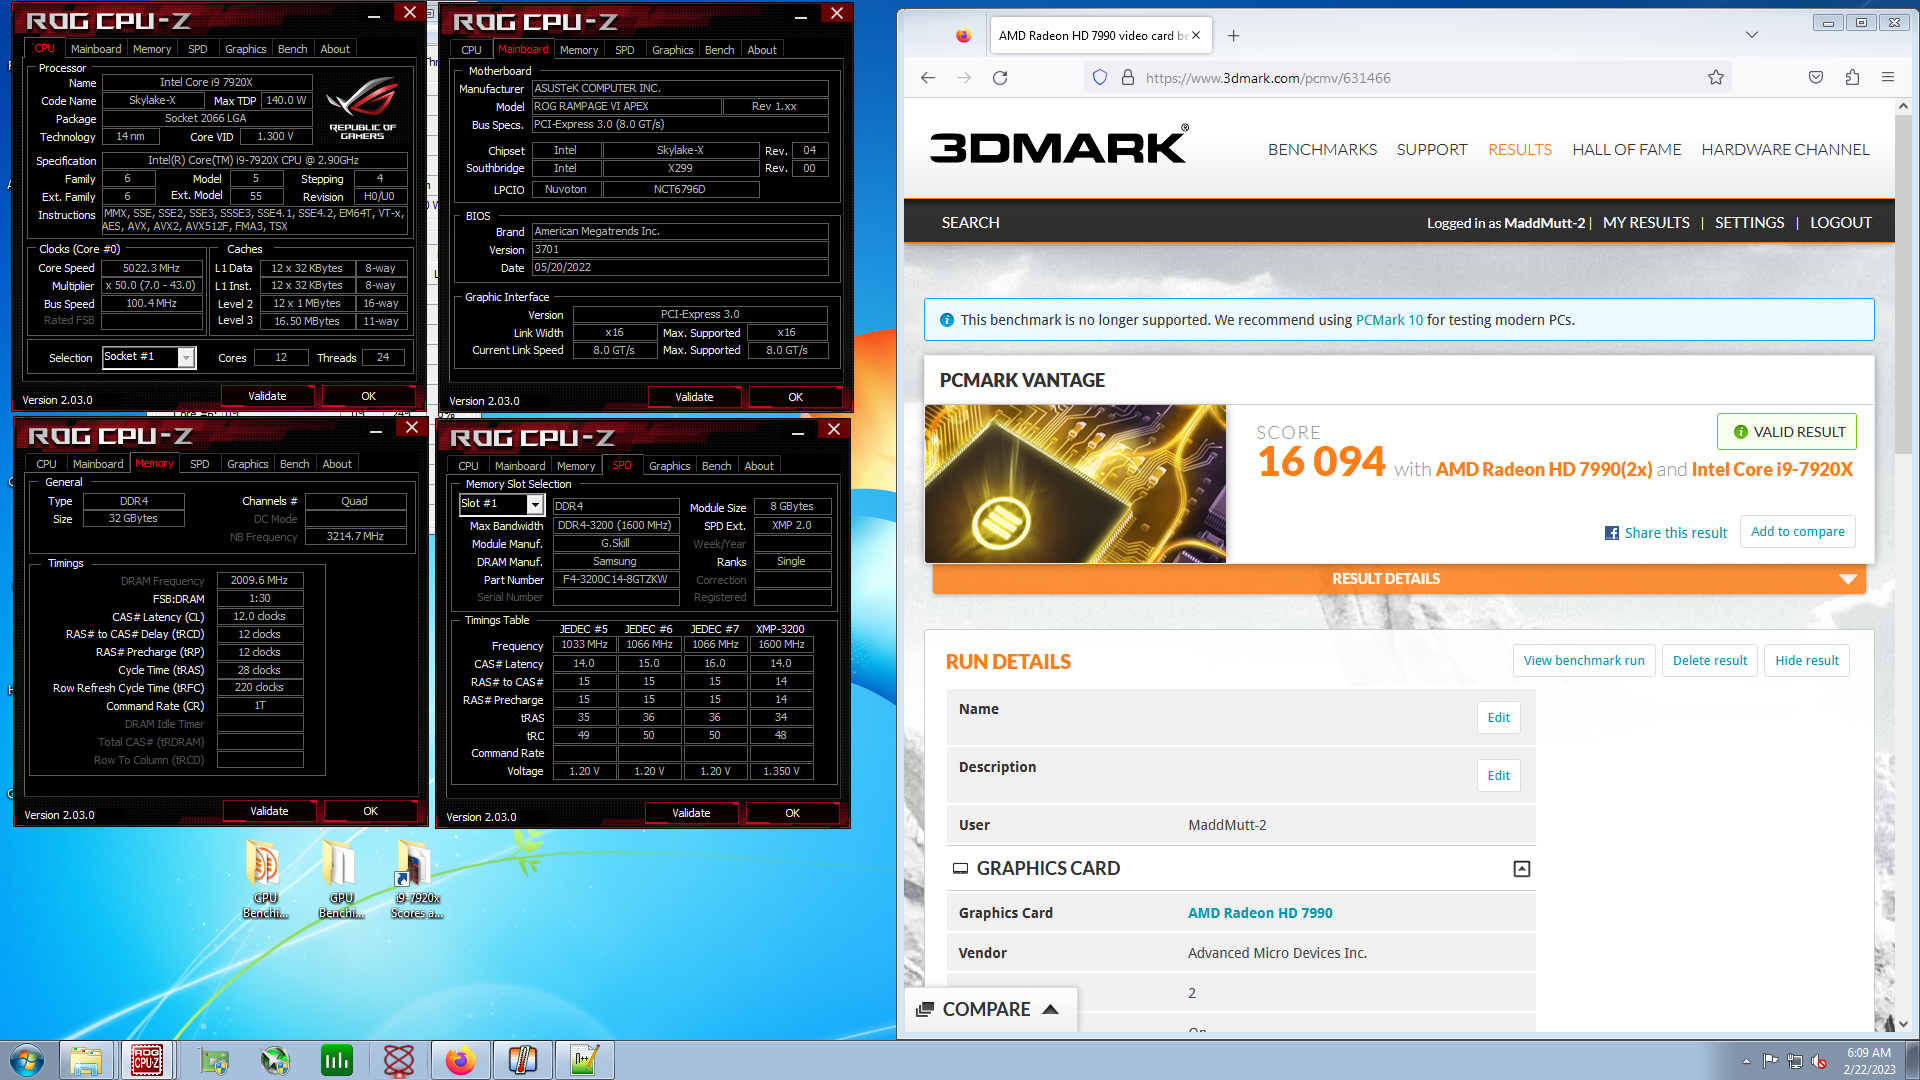Click the PCMark Vantage chip thumbnail
This screenshot has height=1080, width=1920.
[1075, 484]
